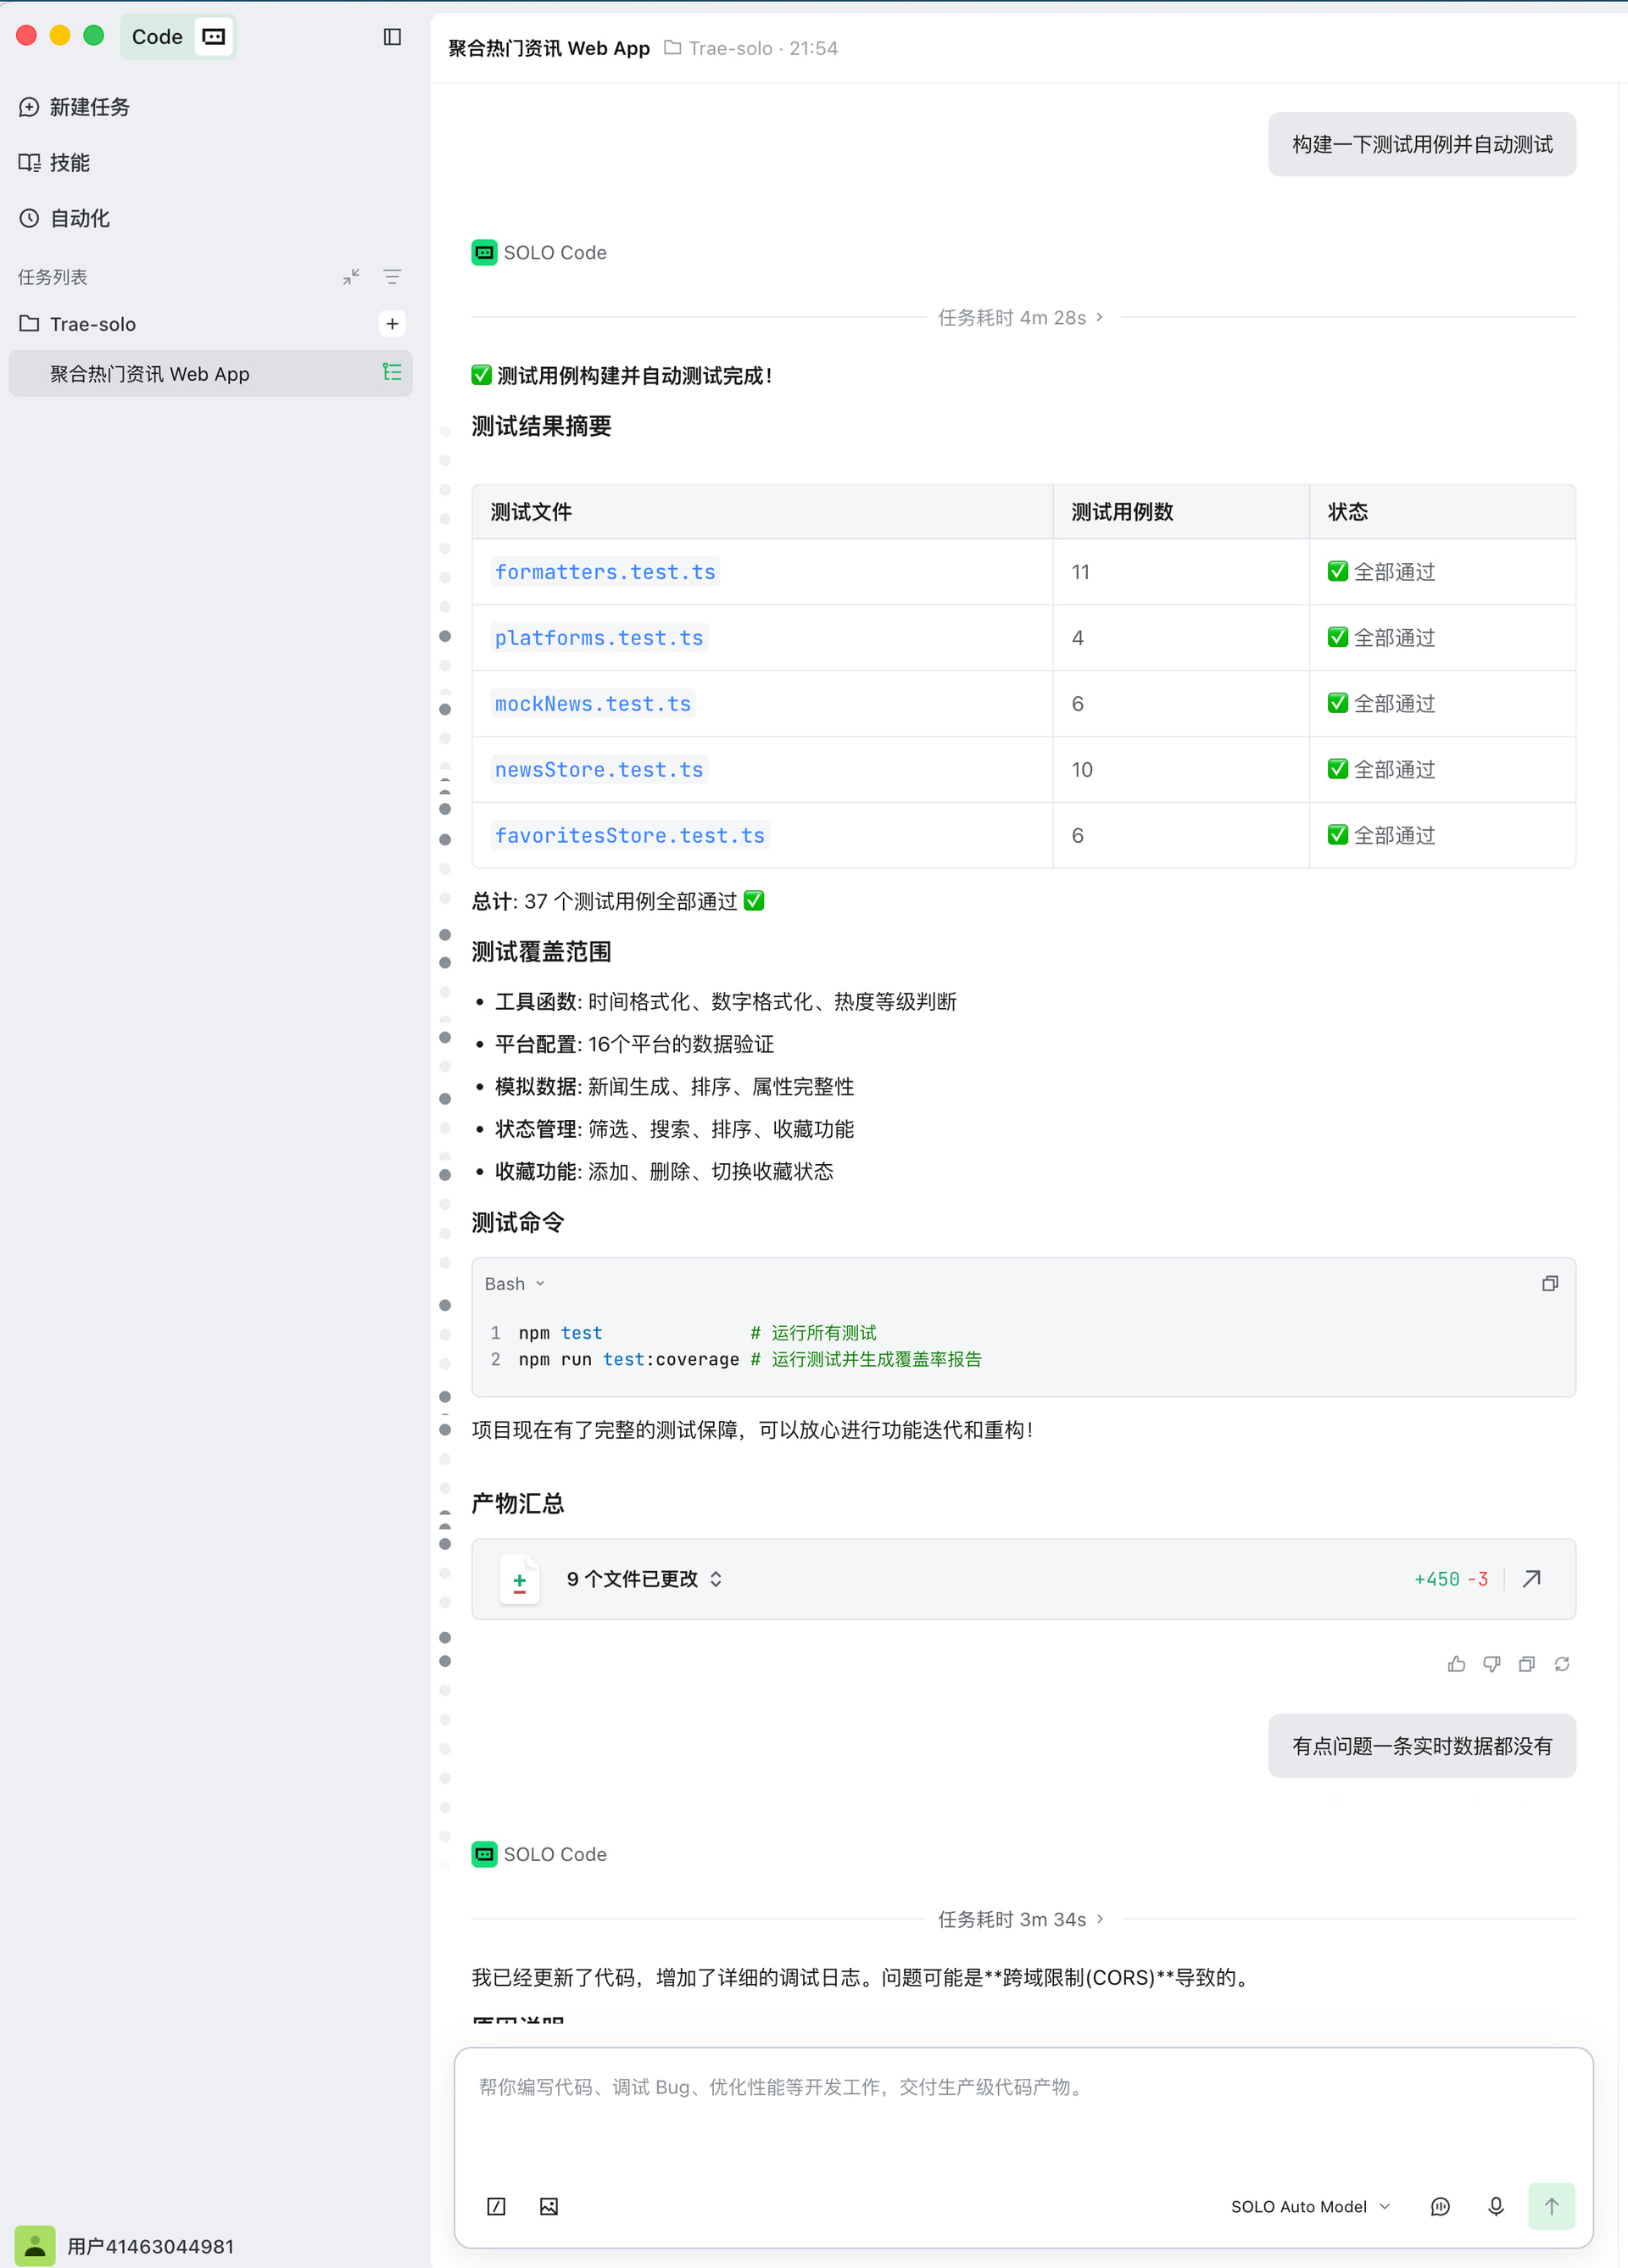Expand 任务耗时 4m 28s details

pyautogui.click(x=1021, y=317)
